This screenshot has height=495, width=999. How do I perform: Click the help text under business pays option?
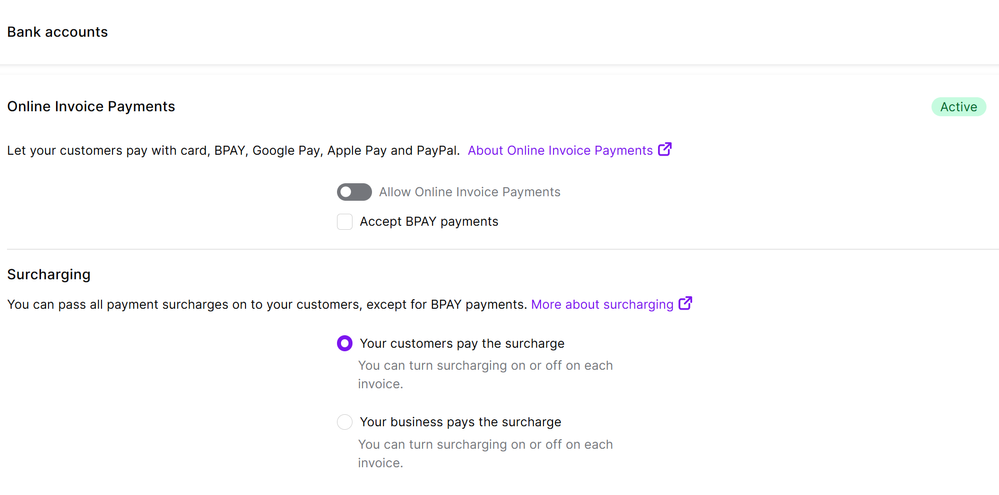click(485, 454)
